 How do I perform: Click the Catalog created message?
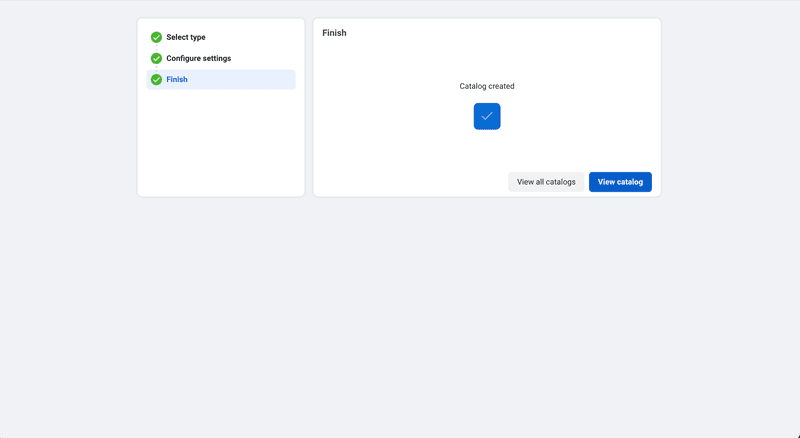tap(487, 86)
